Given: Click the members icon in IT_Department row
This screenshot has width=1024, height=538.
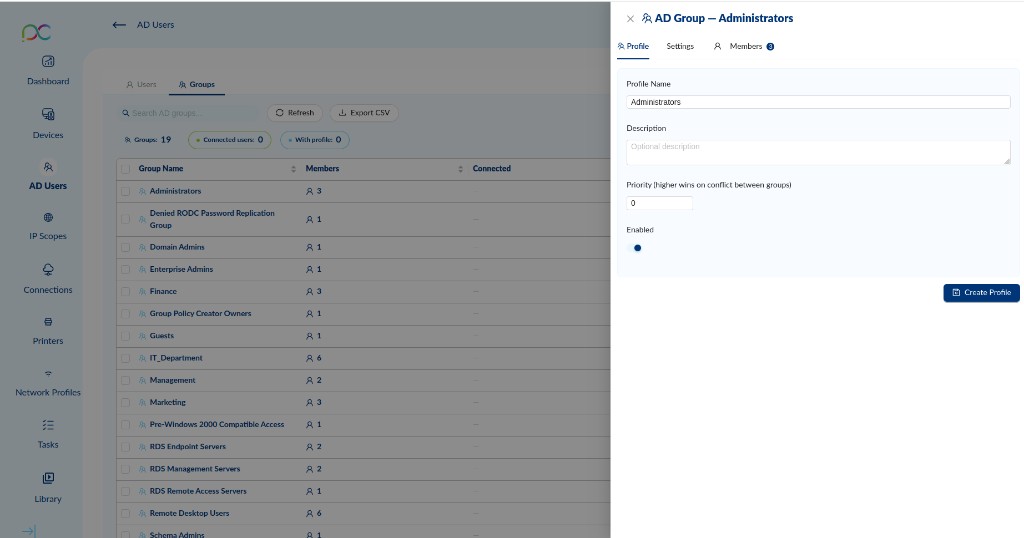Looking at the screenshot, I should [x=310, y=358].
